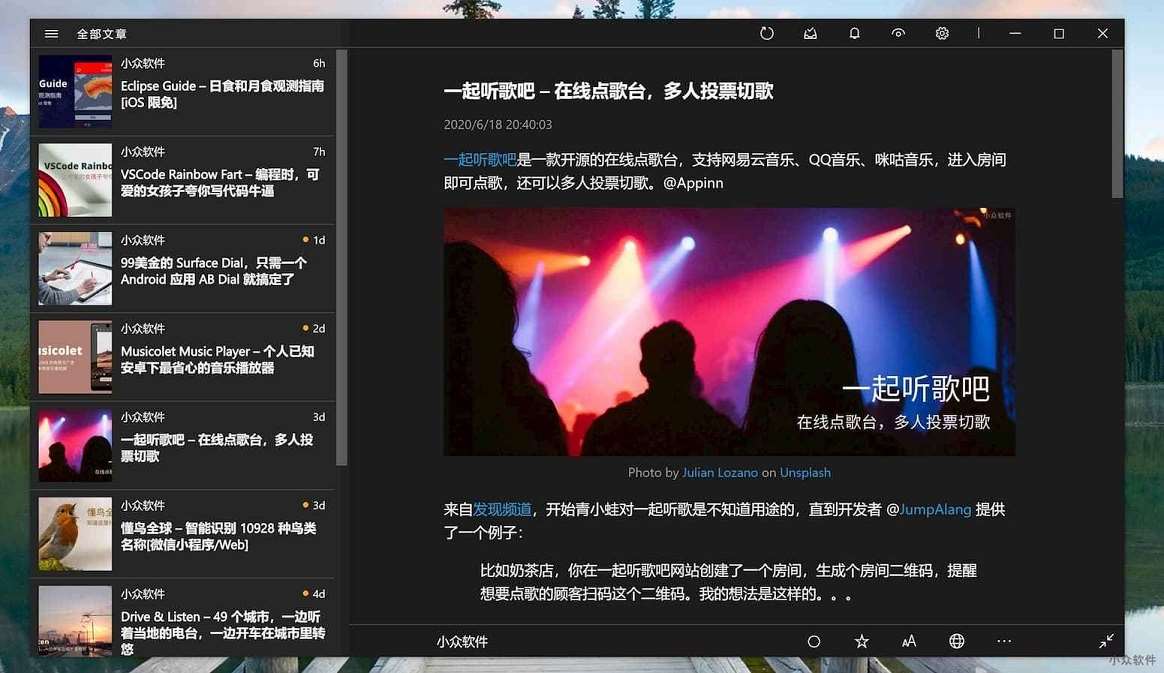Mark article unread using circle icon
Image resolution: width=1164 pixels, height=673 pixels.
click(x=814, y=641)
